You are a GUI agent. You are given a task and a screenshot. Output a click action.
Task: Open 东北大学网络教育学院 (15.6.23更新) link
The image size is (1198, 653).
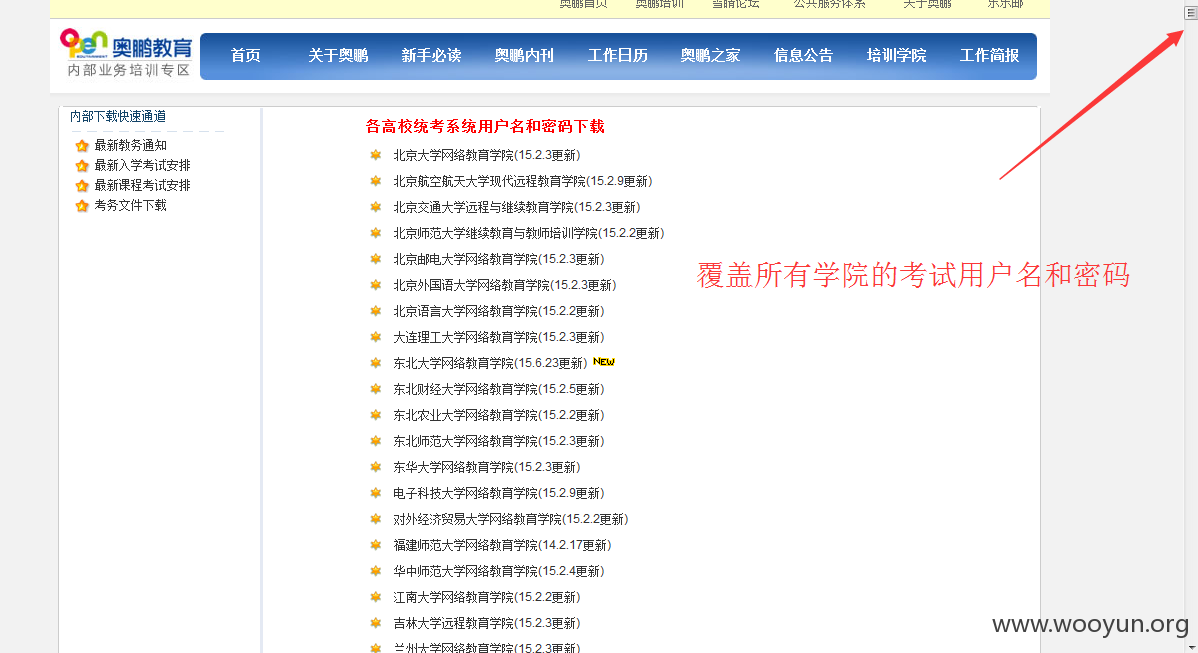[490, 363]
